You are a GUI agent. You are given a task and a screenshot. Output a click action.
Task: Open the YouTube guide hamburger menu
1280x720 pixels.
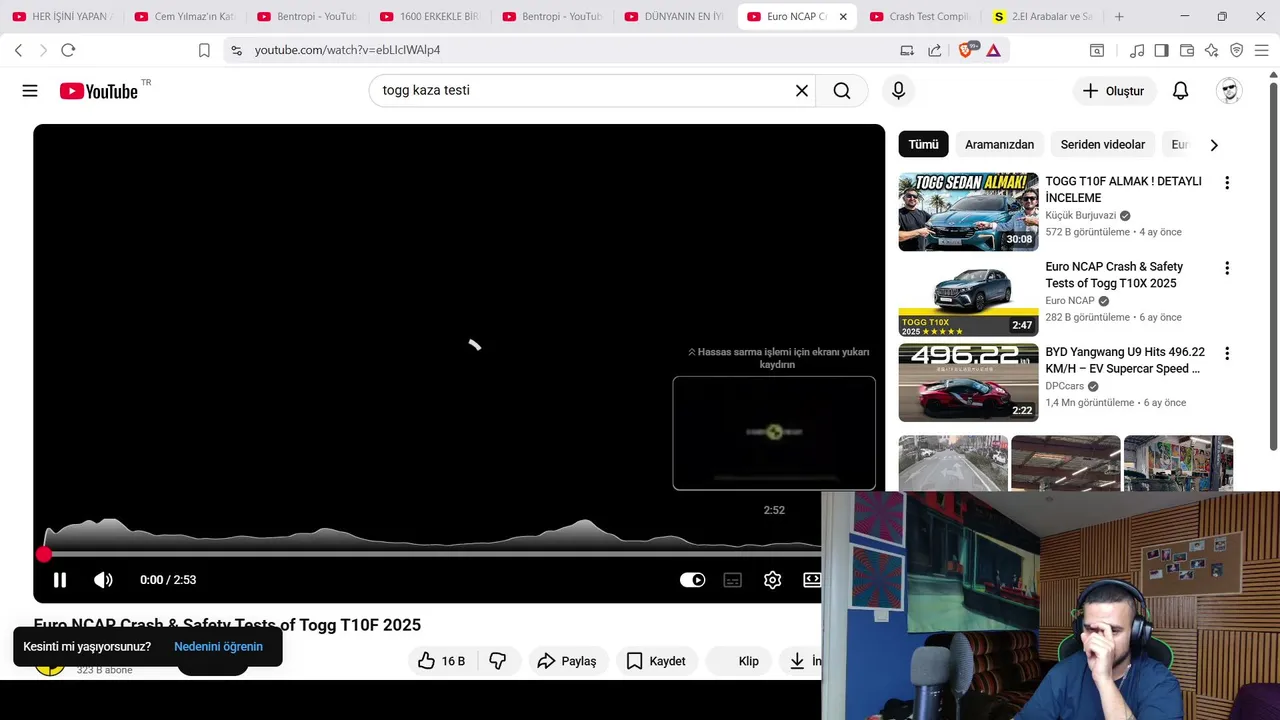30,91
